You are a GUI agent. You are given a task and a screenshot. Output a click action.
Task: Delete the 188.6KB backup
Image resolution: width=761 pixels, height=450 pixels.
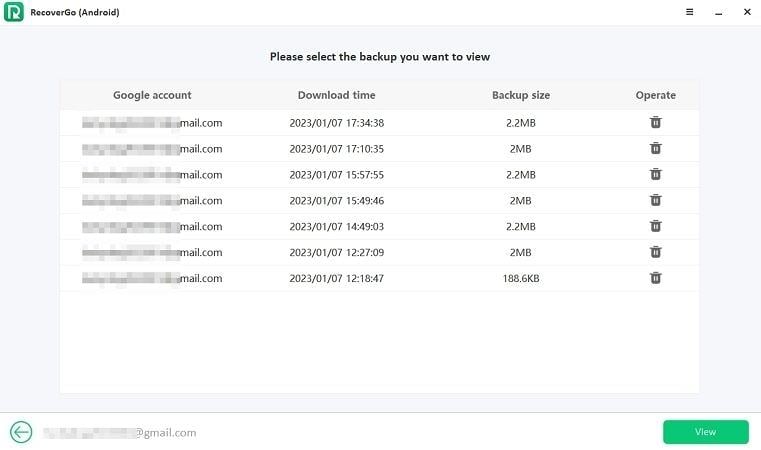(x=655, y=278)
